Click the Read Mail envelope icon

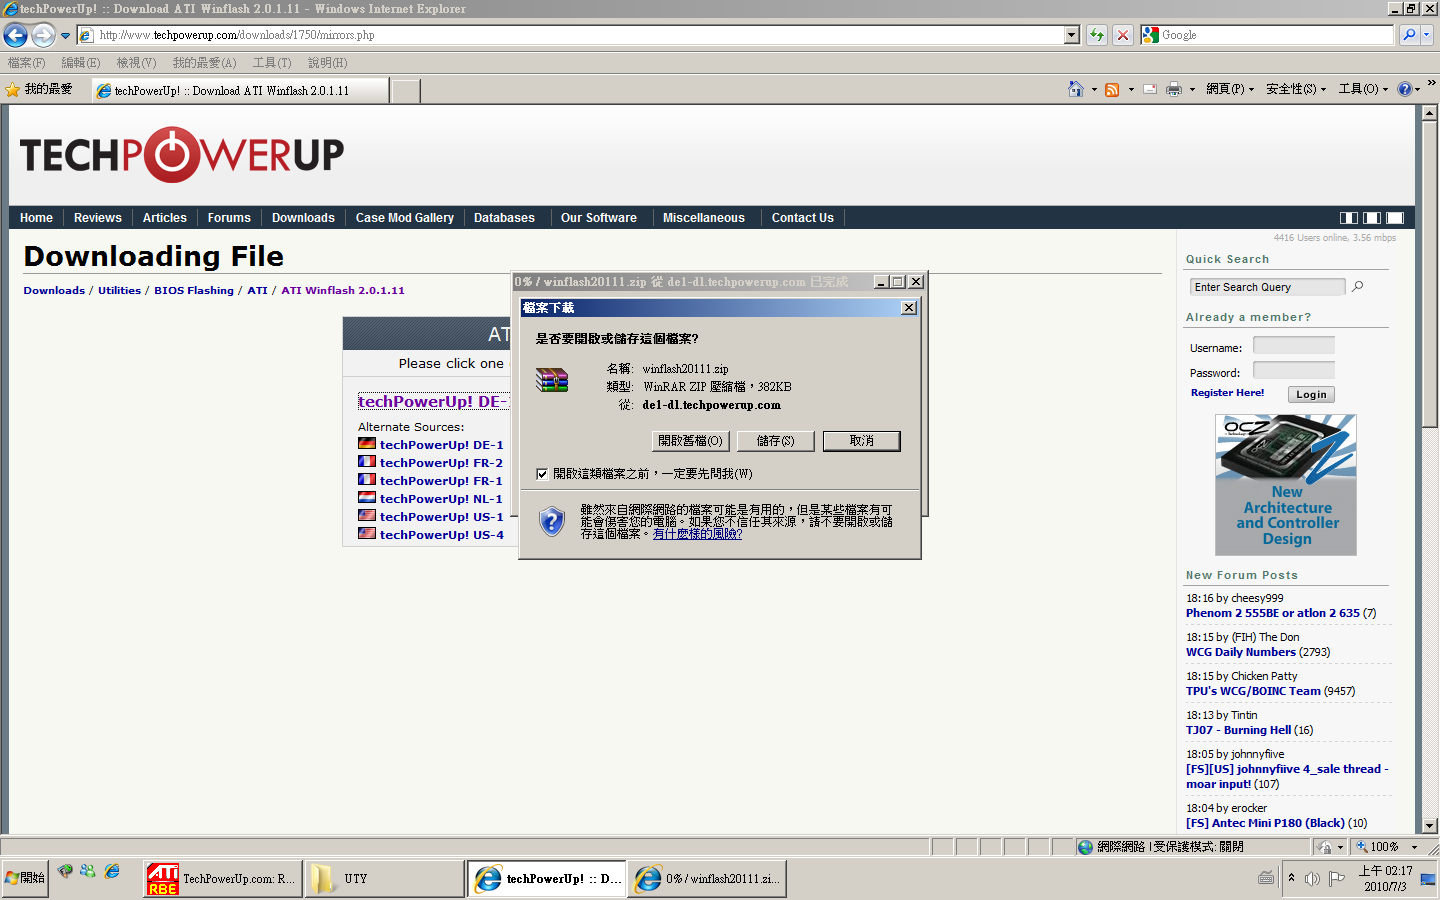click(1150, 89)
